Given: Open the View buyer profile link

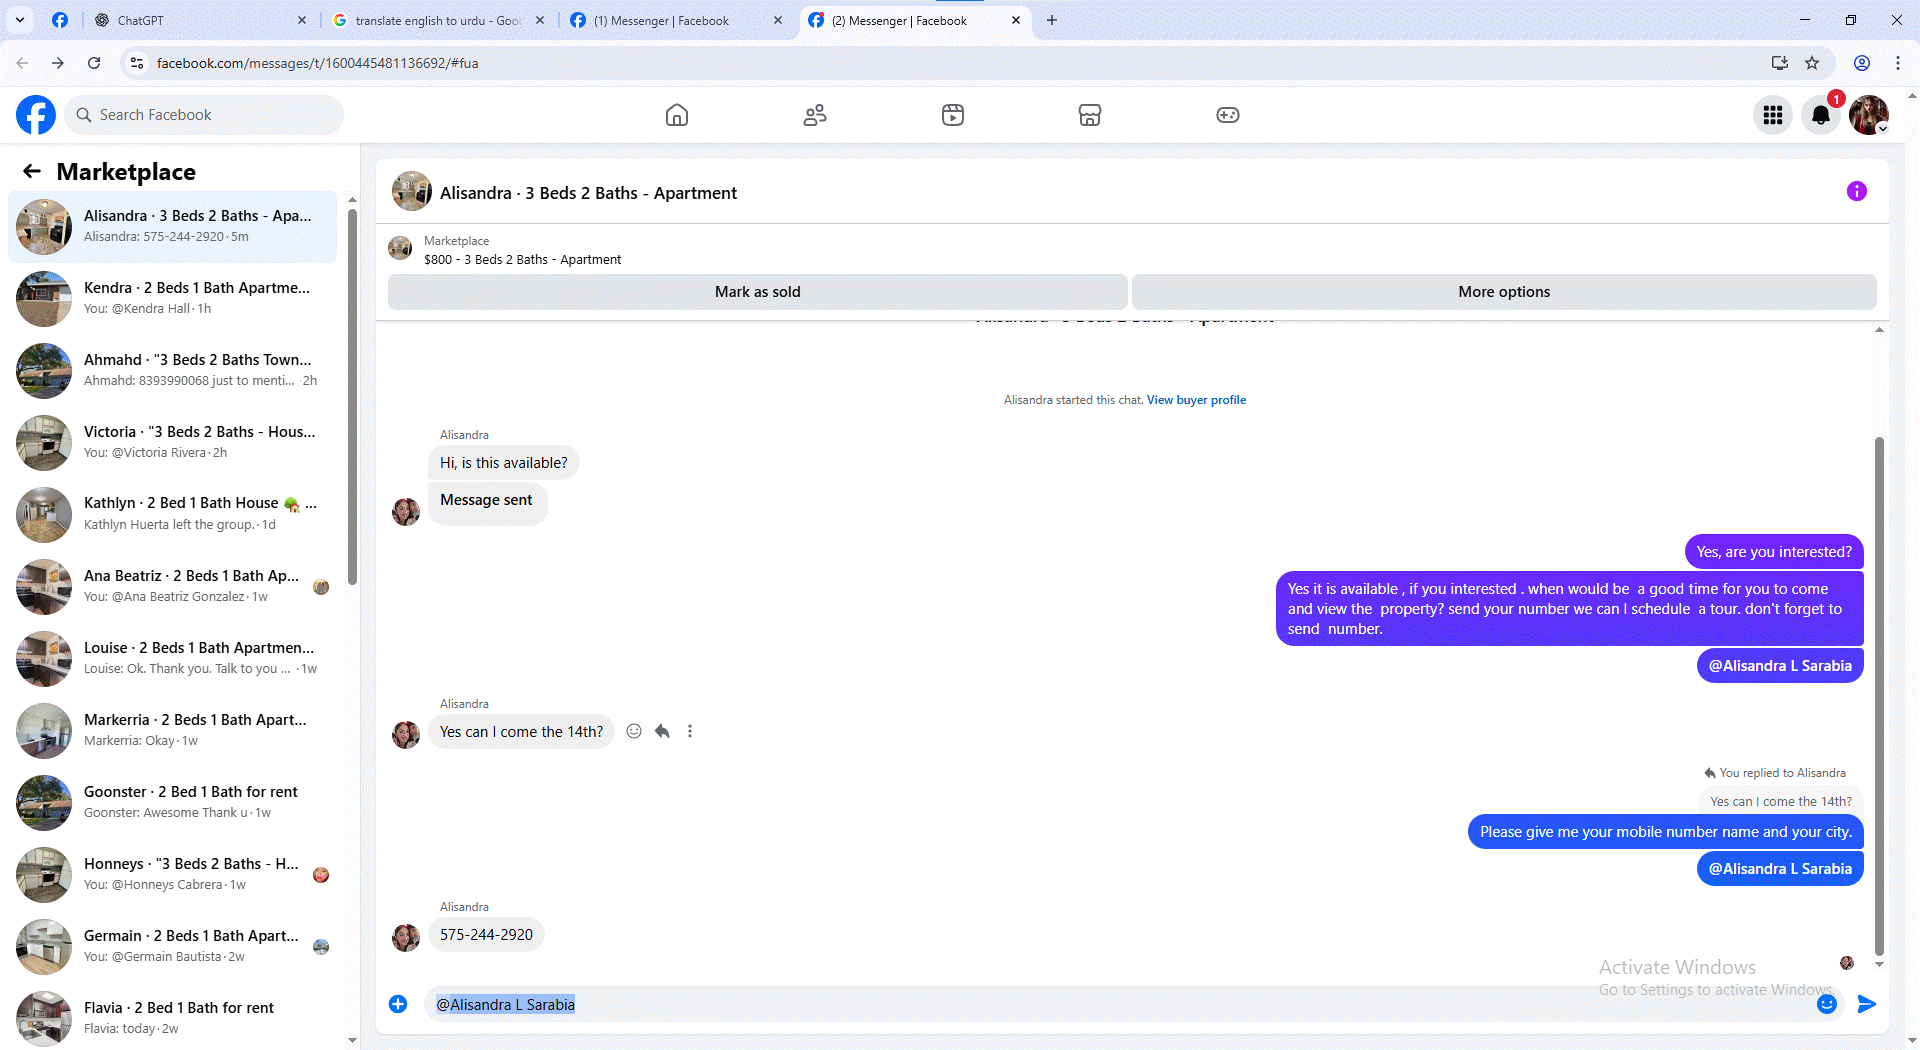Looking at the screenshot, I should pyautogui.click(x=1196, y=400).
